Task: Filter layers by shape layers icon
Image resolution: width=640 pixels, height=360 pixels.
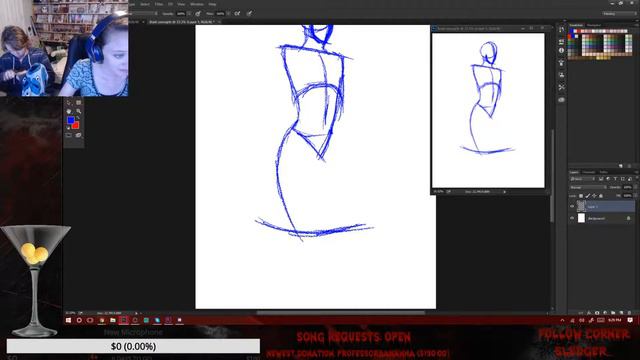Action: pos(623,179)
